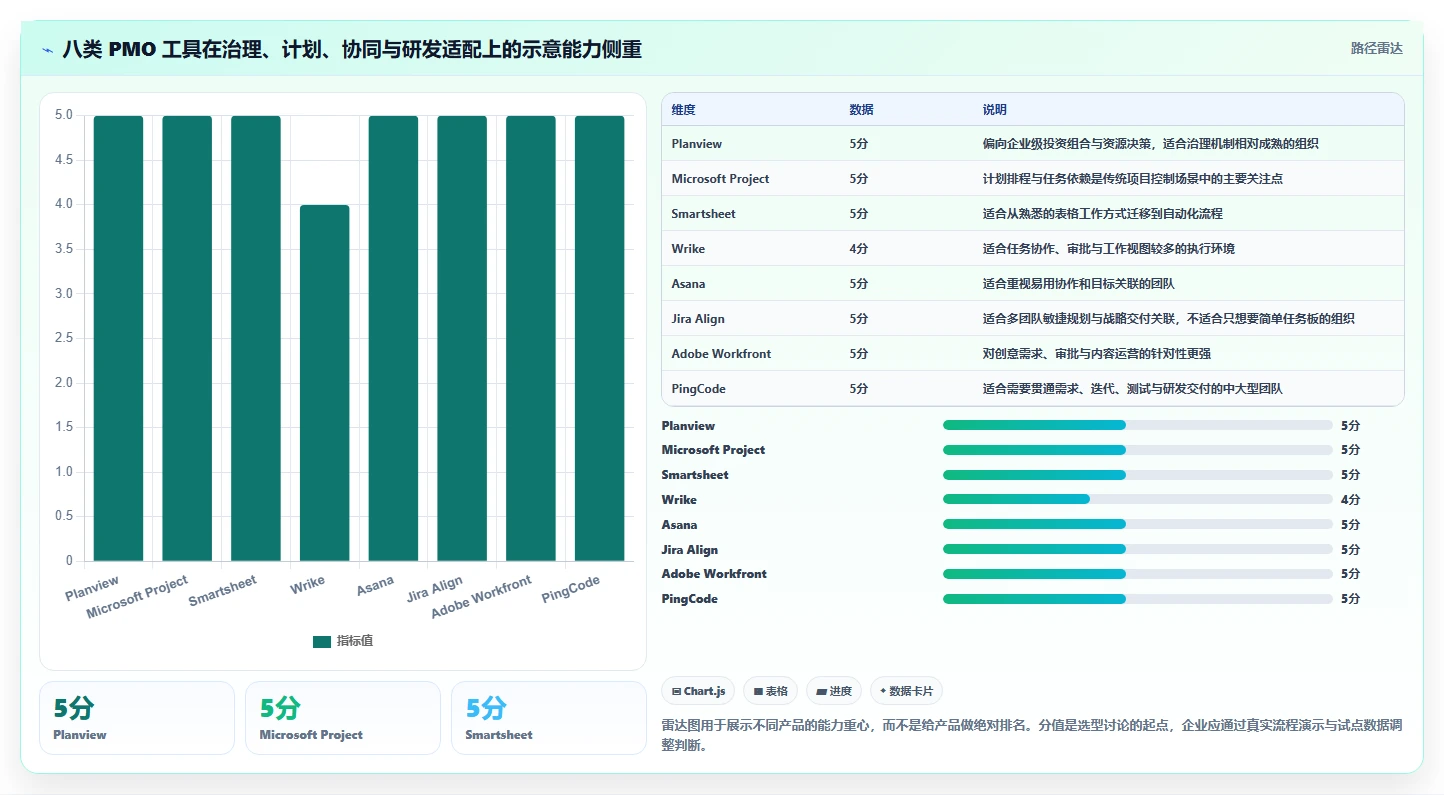Image resolution: width=1444 pixels, height=795 pixels.
Task: Select the 数据卡片 chip
Action: pyautogui.click(x=906, y=691)
